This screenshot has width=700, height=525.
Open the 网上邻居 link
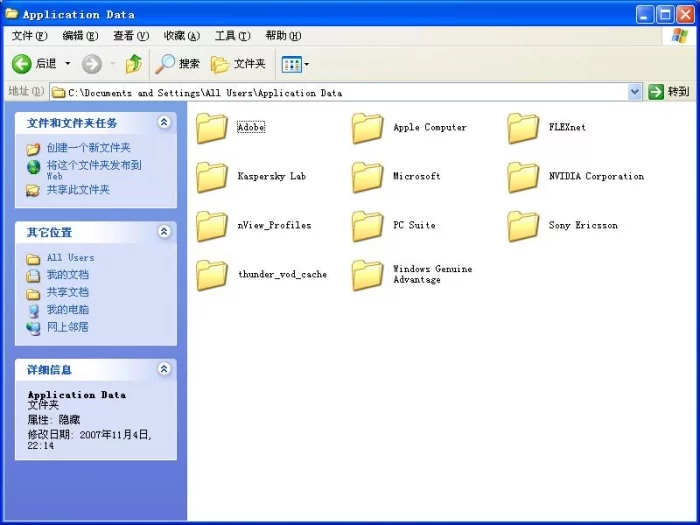click(68, 327)
